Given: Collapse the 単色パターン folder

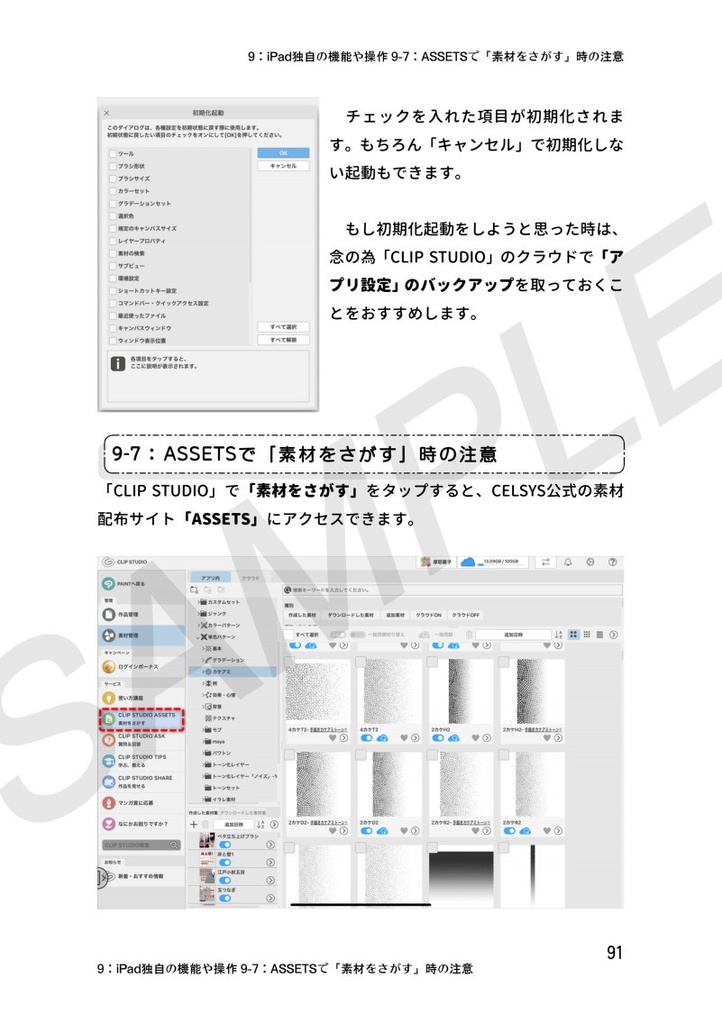Looking at the screenshot, I should [198, 637].
